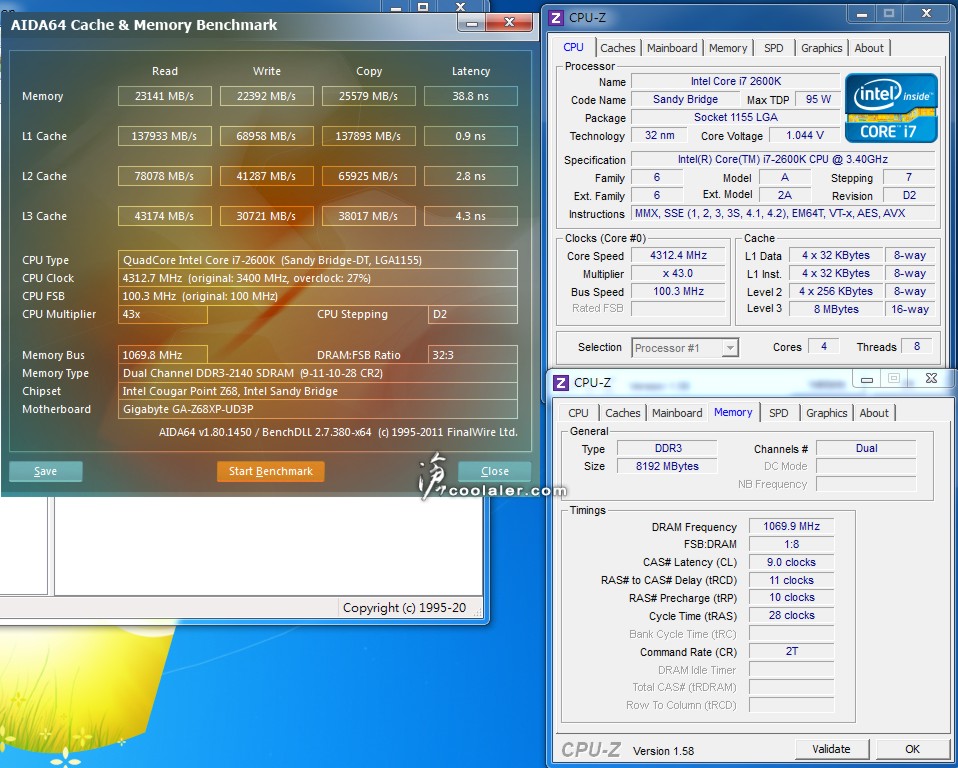This screenshot has height=768, width=958.
Task: Click the Save button in AIDA64
Action: (x=45, y=471)
